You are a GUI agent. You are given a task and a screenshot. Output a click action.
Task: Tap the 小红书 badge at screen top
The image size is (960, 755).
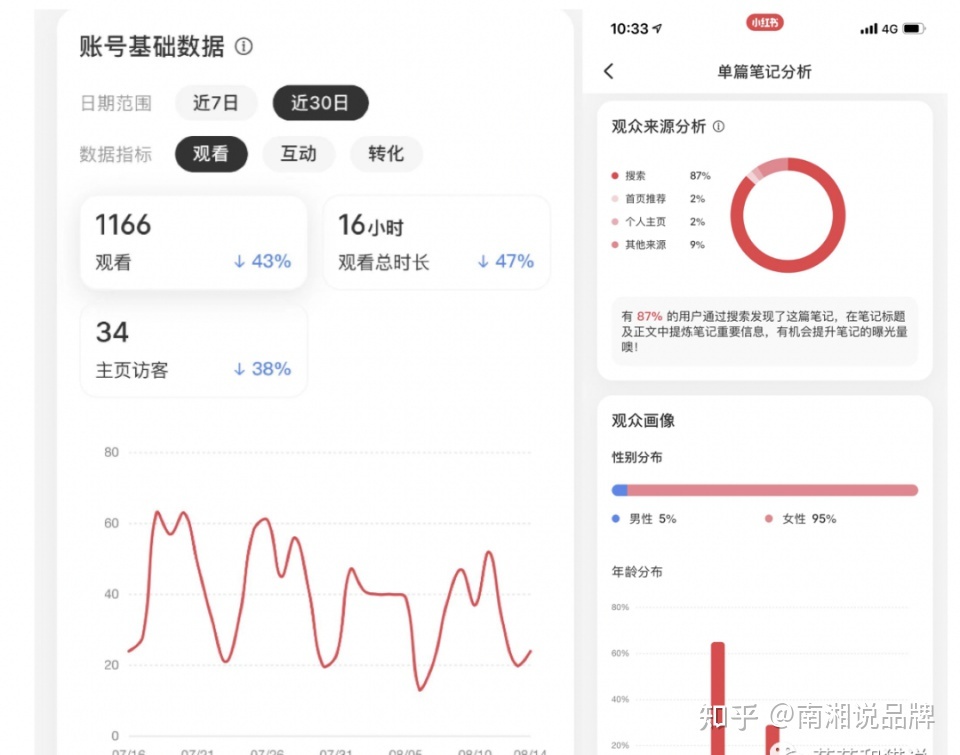[x=765, y=22]
